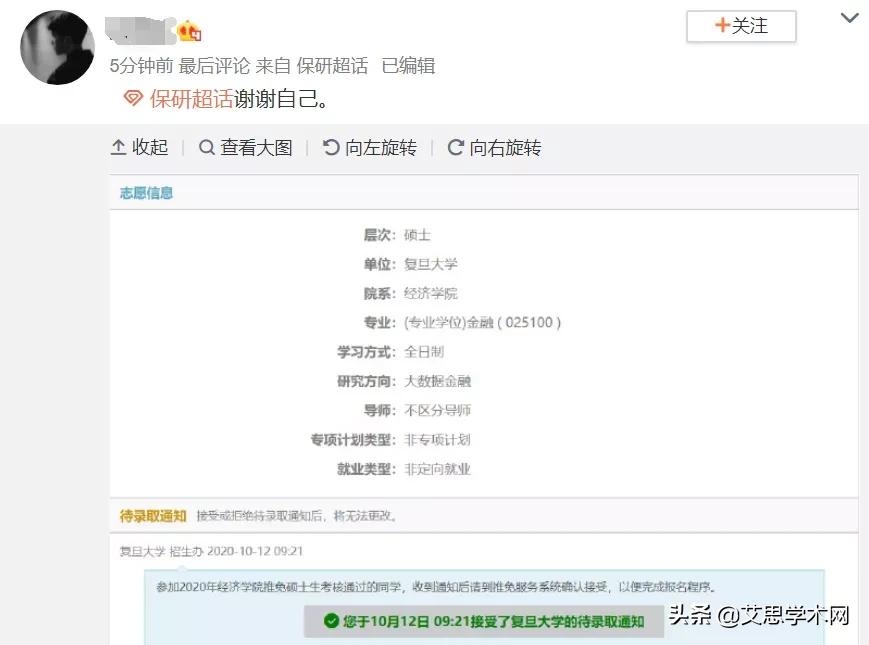869x645 pixels.
Task: Rotate the image right with 向右旋转 icon
Action: 458,147
